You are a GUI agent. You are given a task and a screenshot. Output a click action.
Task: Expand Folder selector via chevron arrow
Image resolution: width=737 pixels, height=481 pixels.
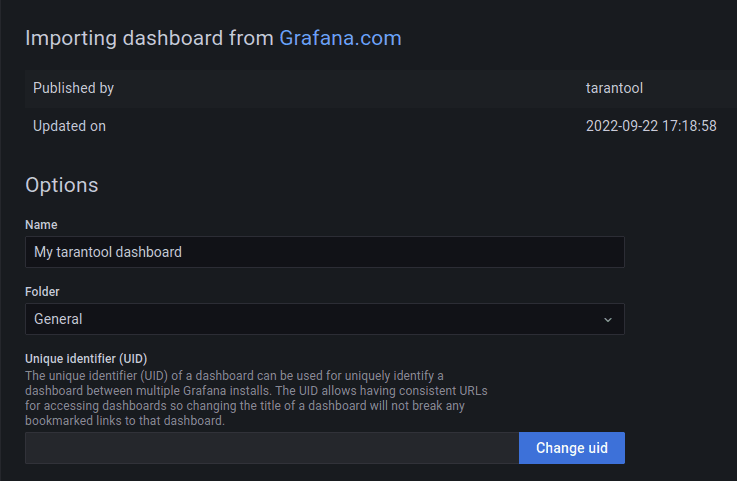pyautogui.click(x=608, y=320)
